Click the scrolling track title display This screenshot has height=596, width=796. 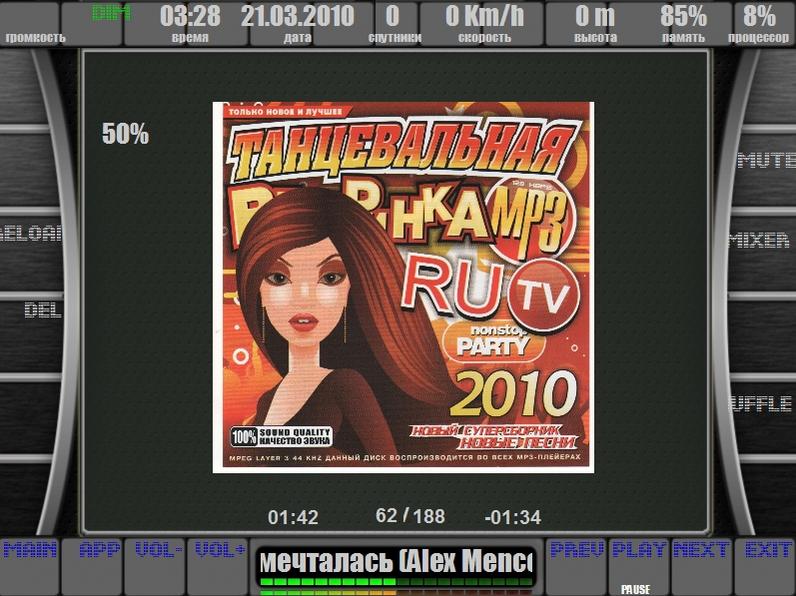click(x=396, y=563)
